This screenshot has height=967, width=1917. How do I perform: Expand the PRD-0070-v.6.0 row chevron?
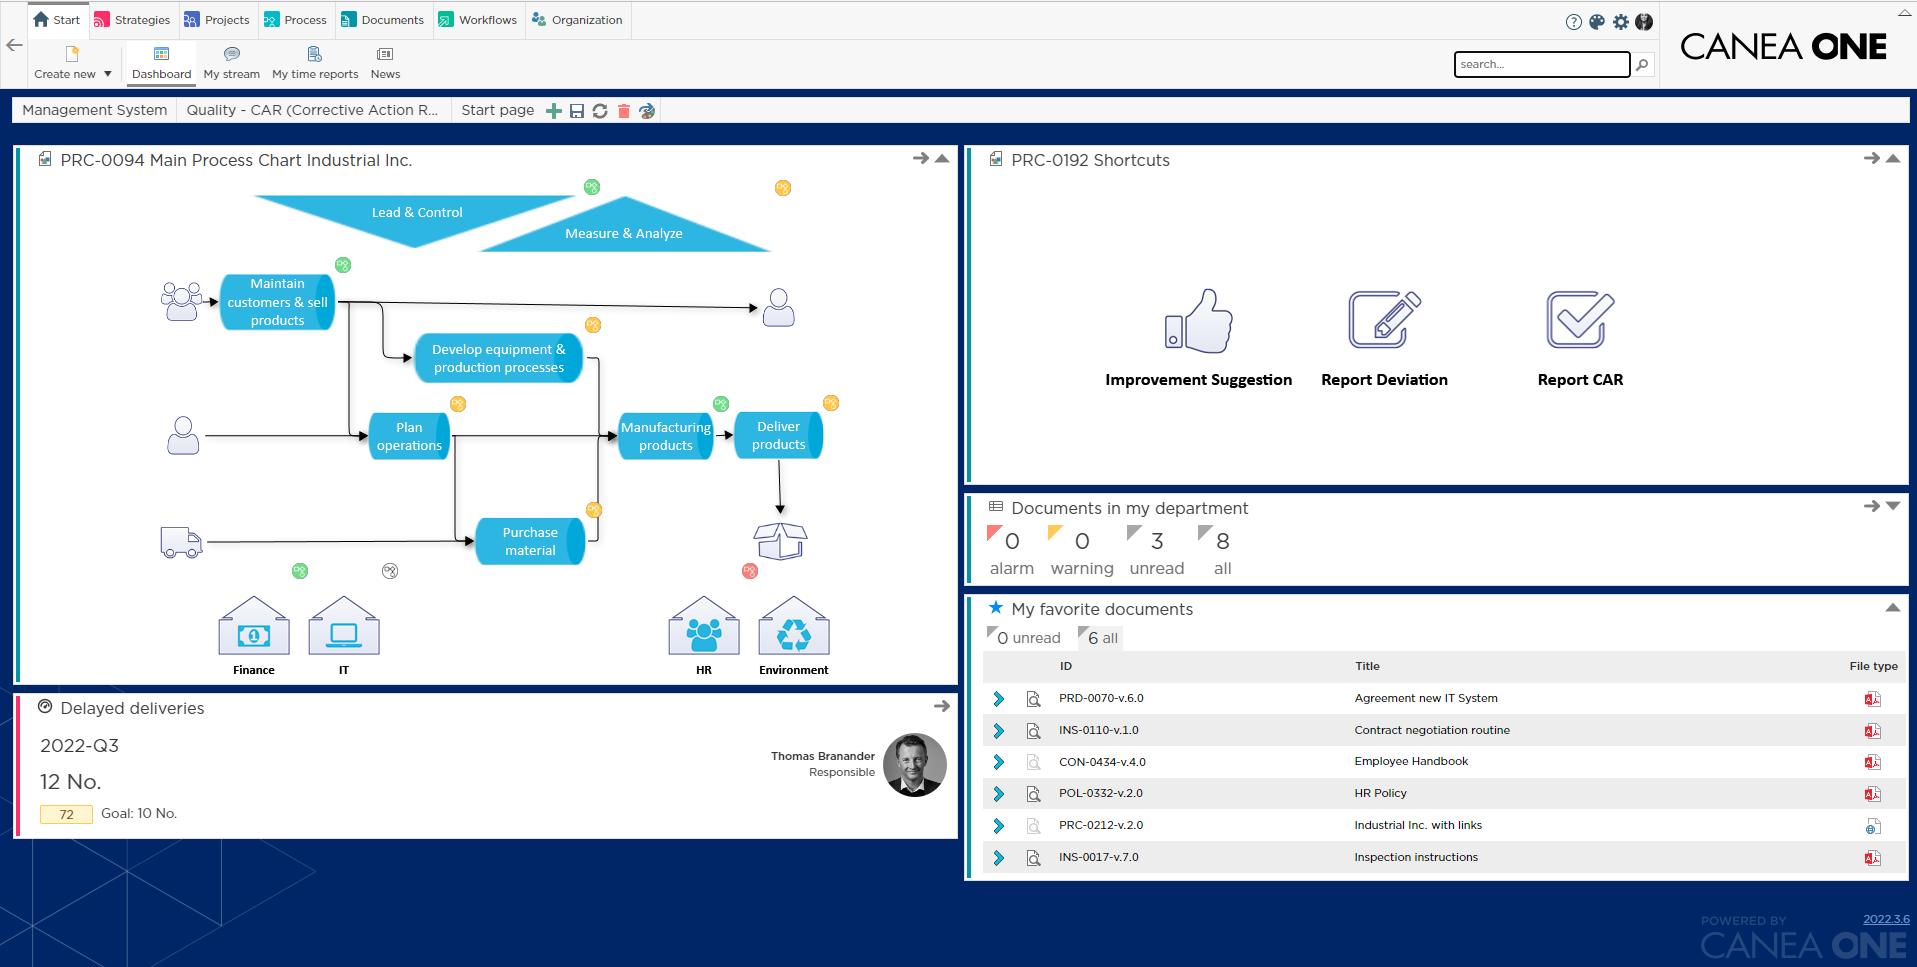998,699
